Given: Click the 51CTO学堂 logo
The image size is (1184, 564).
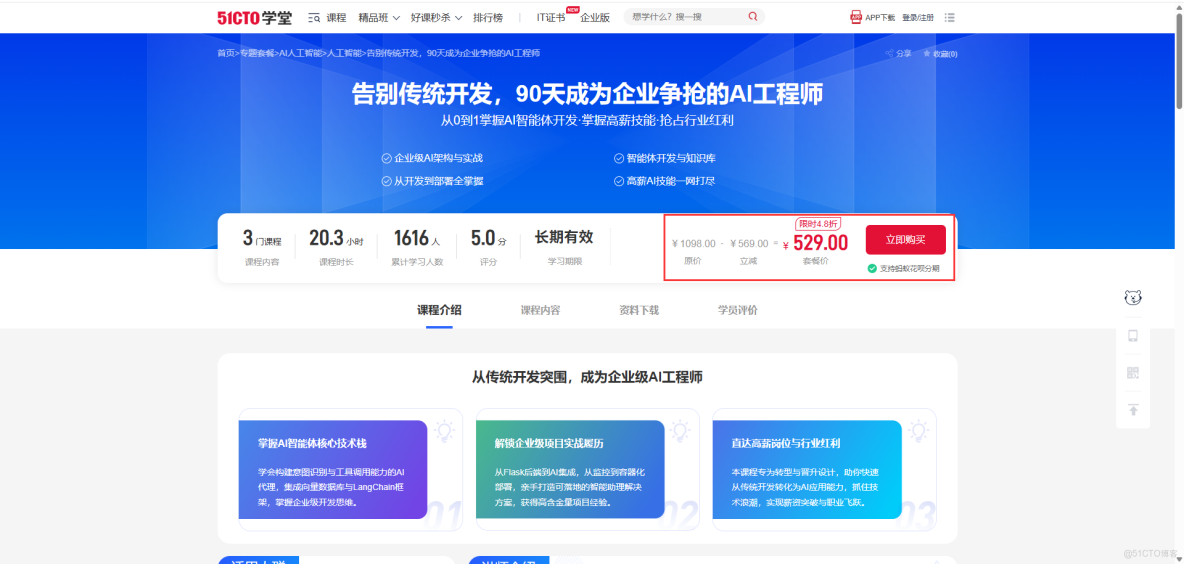Looking at the screenshot, I should tap(254, 17).
